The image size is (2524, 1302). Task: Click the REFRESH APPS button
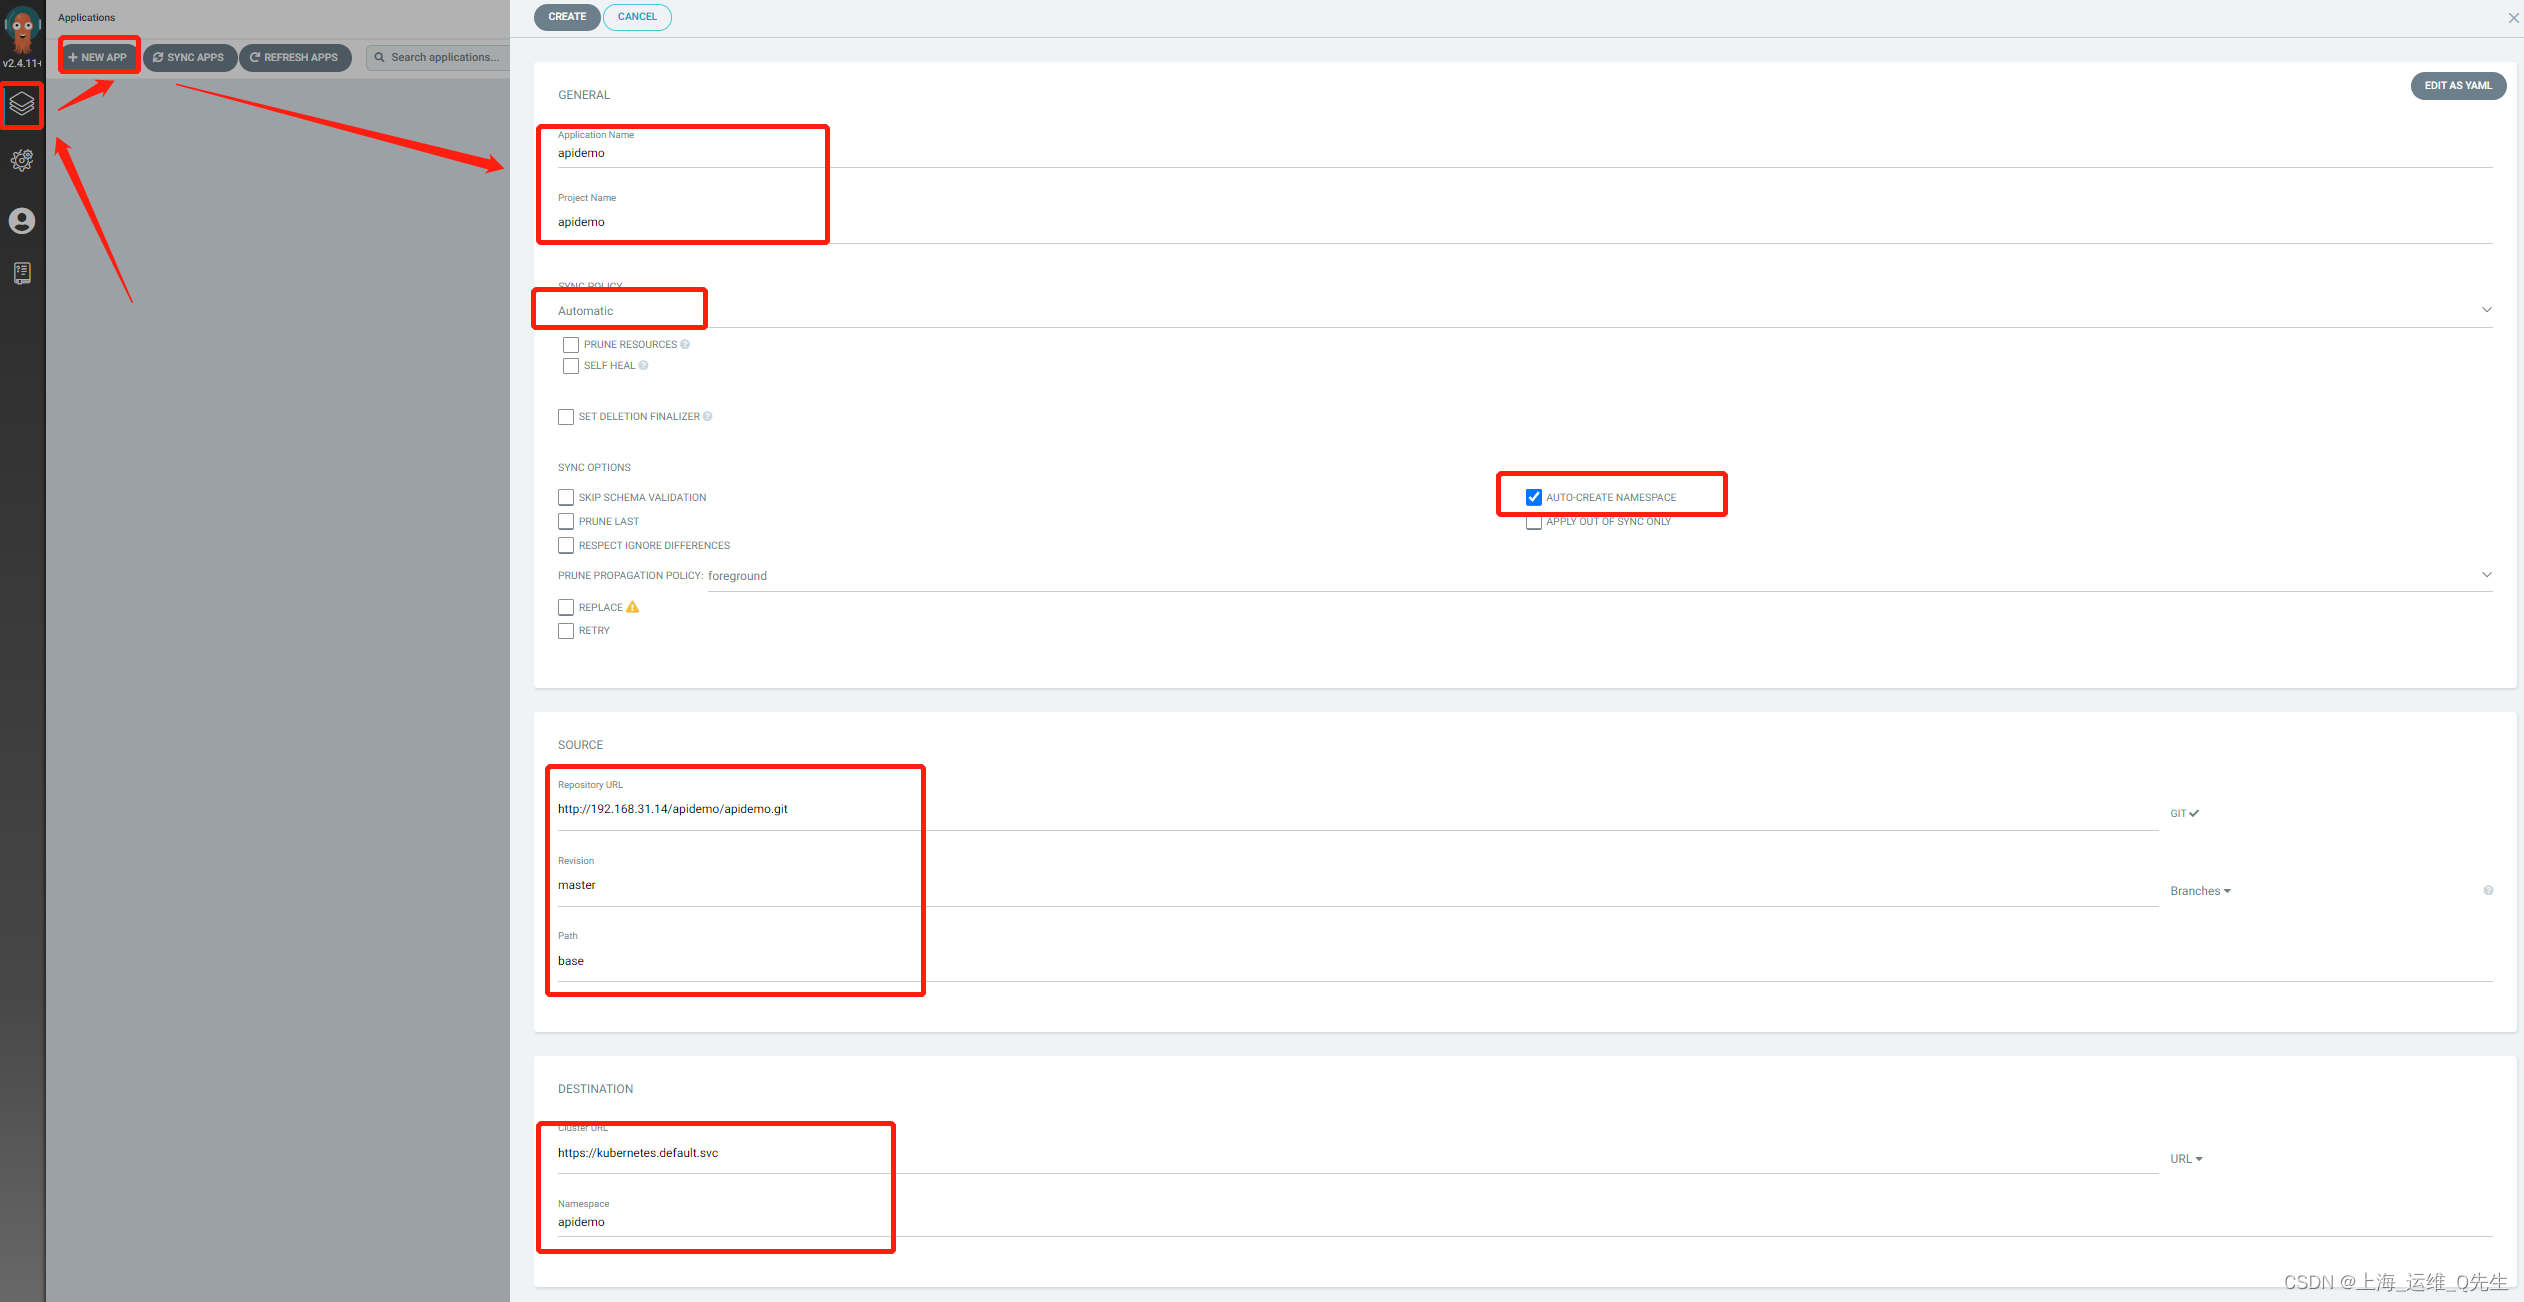pos(292,56)
